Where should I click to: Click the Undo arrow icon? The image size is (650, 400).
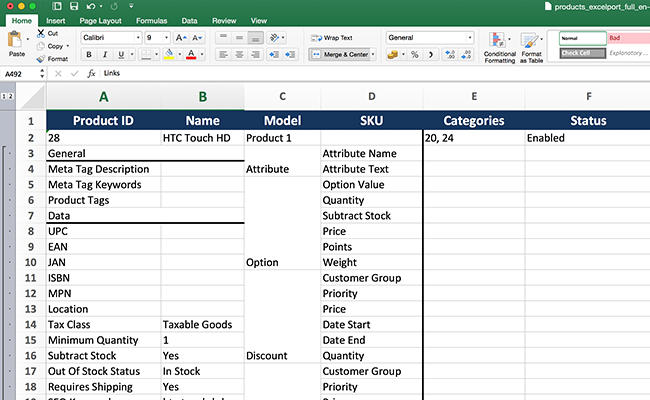point(91,6)
